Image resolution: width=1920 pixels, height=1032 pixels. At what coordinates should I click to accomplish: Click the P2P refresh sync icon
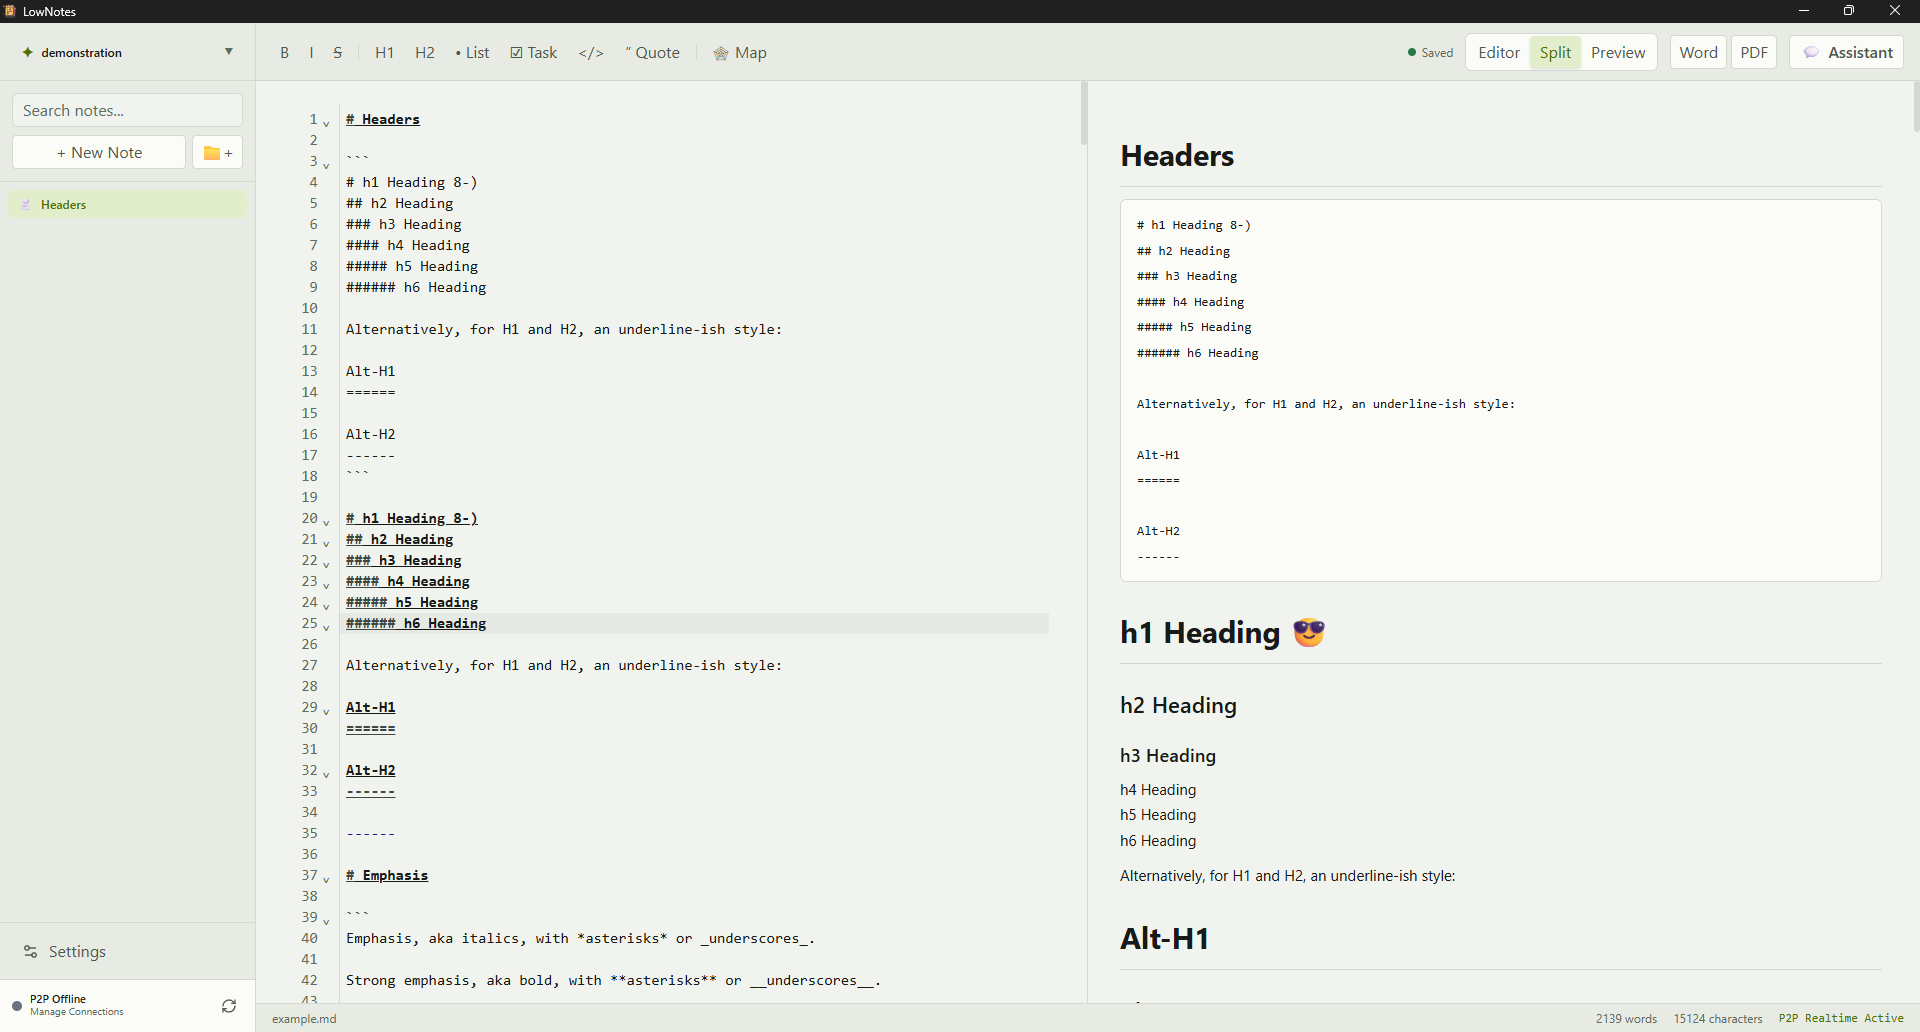point(229,1006)
